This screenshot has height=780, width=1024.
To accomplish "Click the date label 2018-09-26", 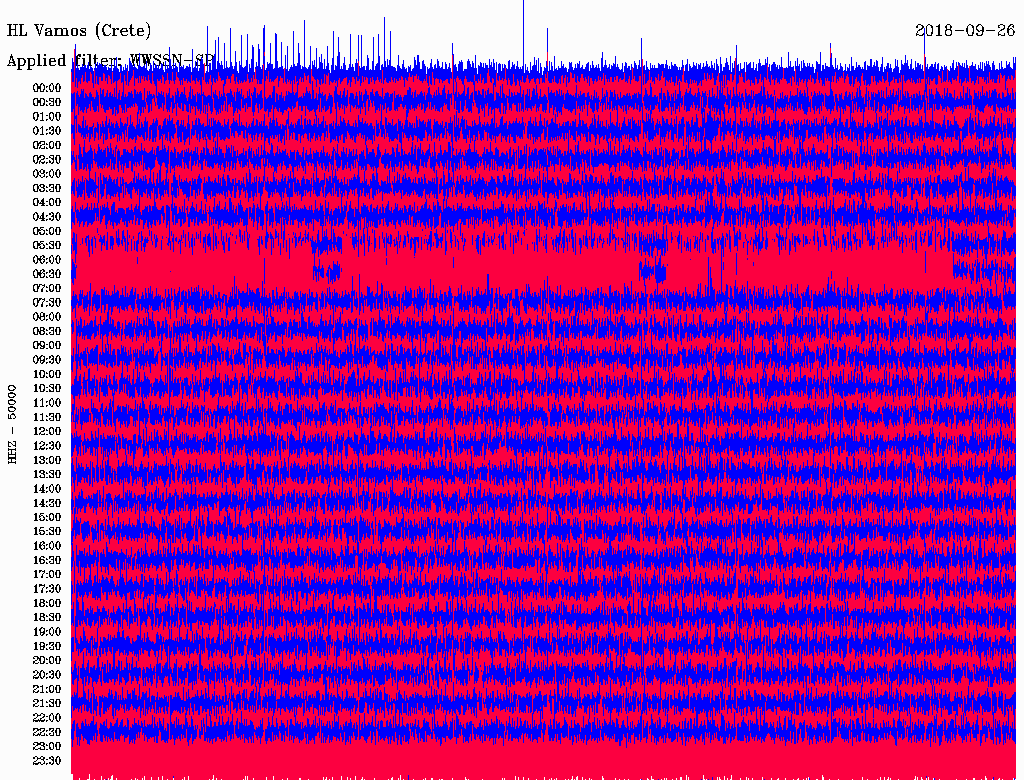I will (965, 31).
